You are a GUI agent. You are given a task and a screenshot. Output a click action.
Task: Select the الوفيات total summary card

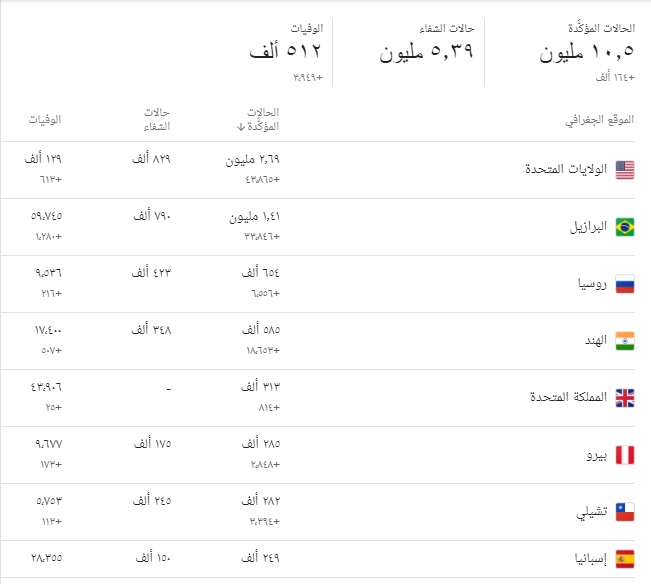(x=286, y=52)
